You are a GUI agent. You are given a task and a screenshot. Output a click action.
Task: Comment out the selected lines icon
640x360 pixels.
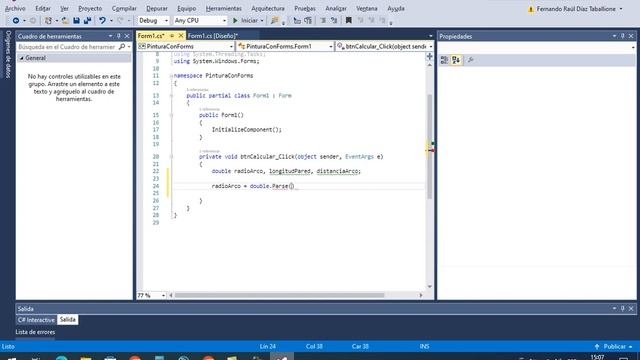tap(323, 20)
